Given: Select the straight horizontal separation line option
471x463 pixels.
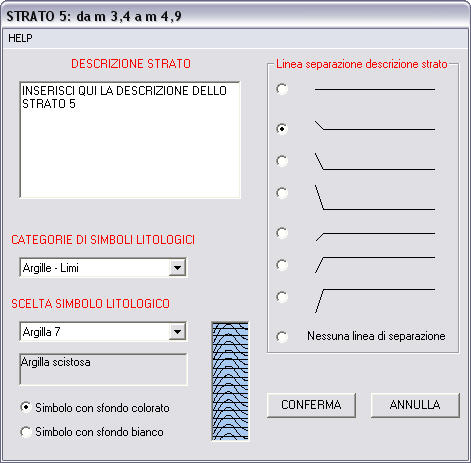Looking at the screenshot, I should 282,89.
